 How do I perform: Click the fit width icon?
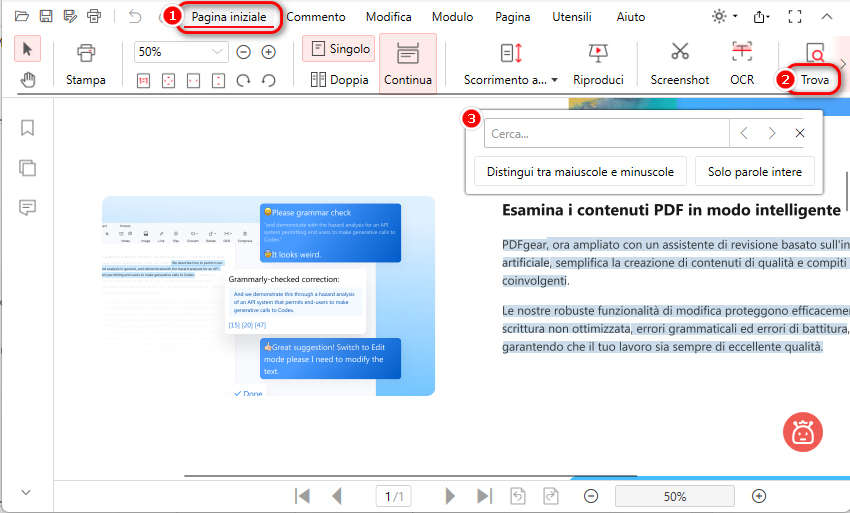[x=194, y=81]
